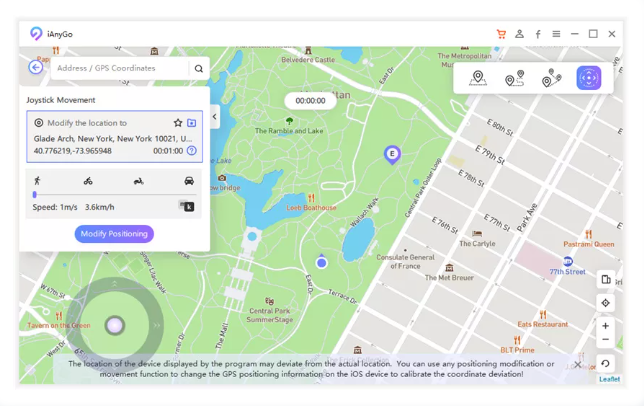Click the search magnifier icon
The height and width of the screenshot is (406, 644).
[x=199, y=69]
